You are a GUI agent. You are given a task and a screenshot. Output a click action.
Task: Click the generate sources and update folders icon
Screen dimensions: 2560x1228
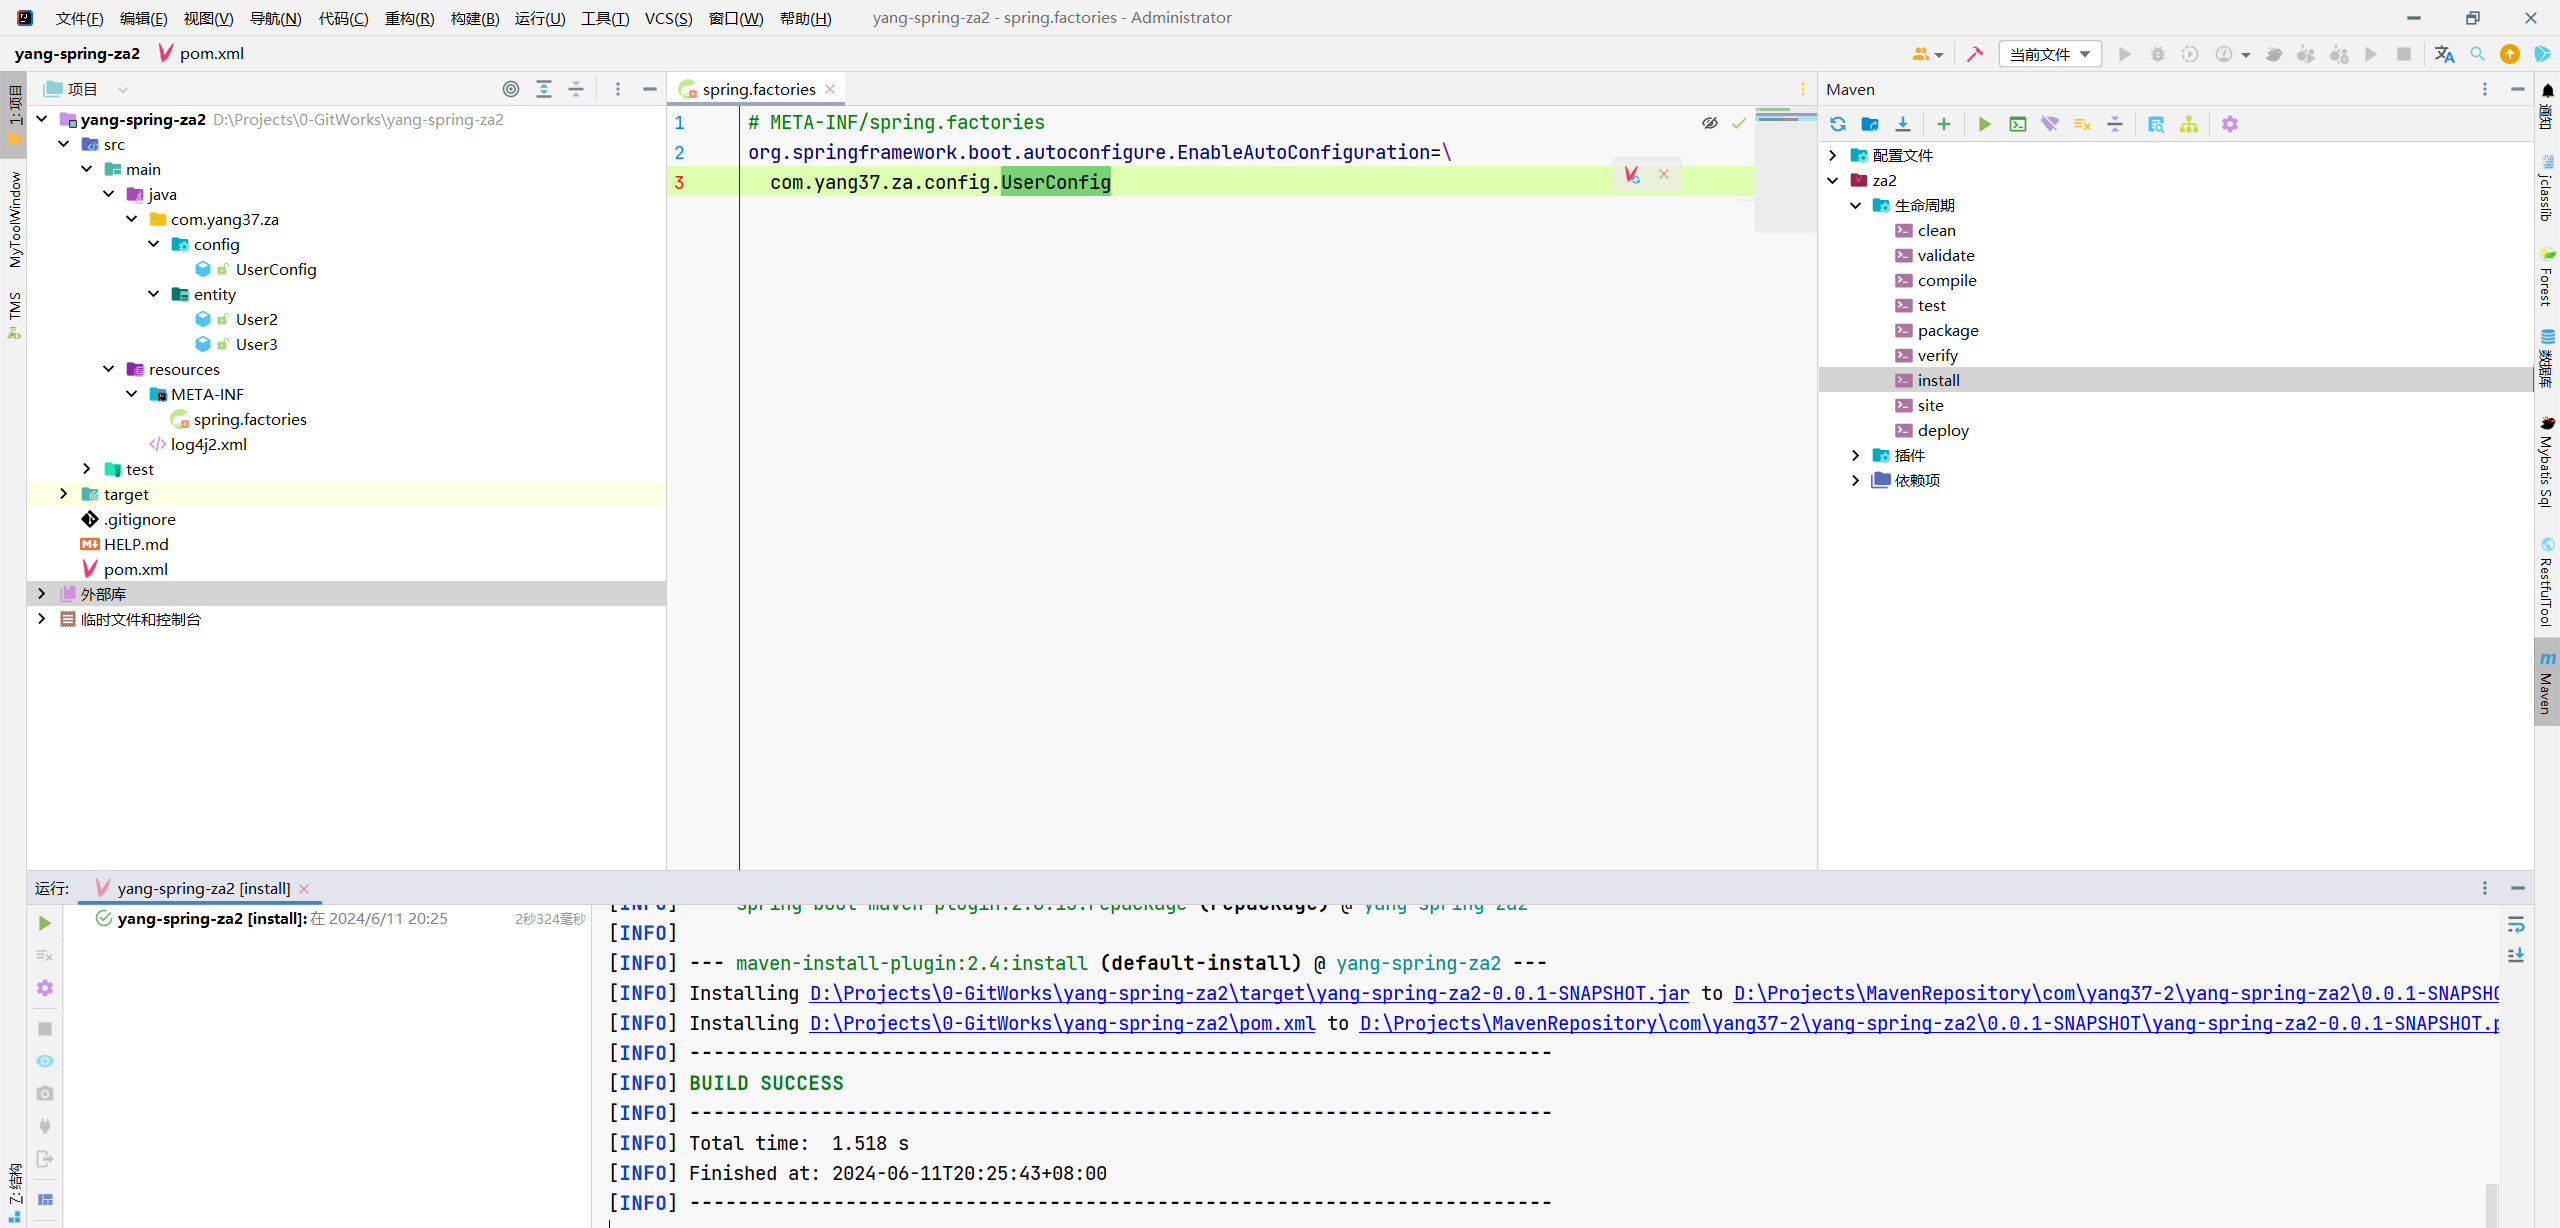tap(1870, 124)
